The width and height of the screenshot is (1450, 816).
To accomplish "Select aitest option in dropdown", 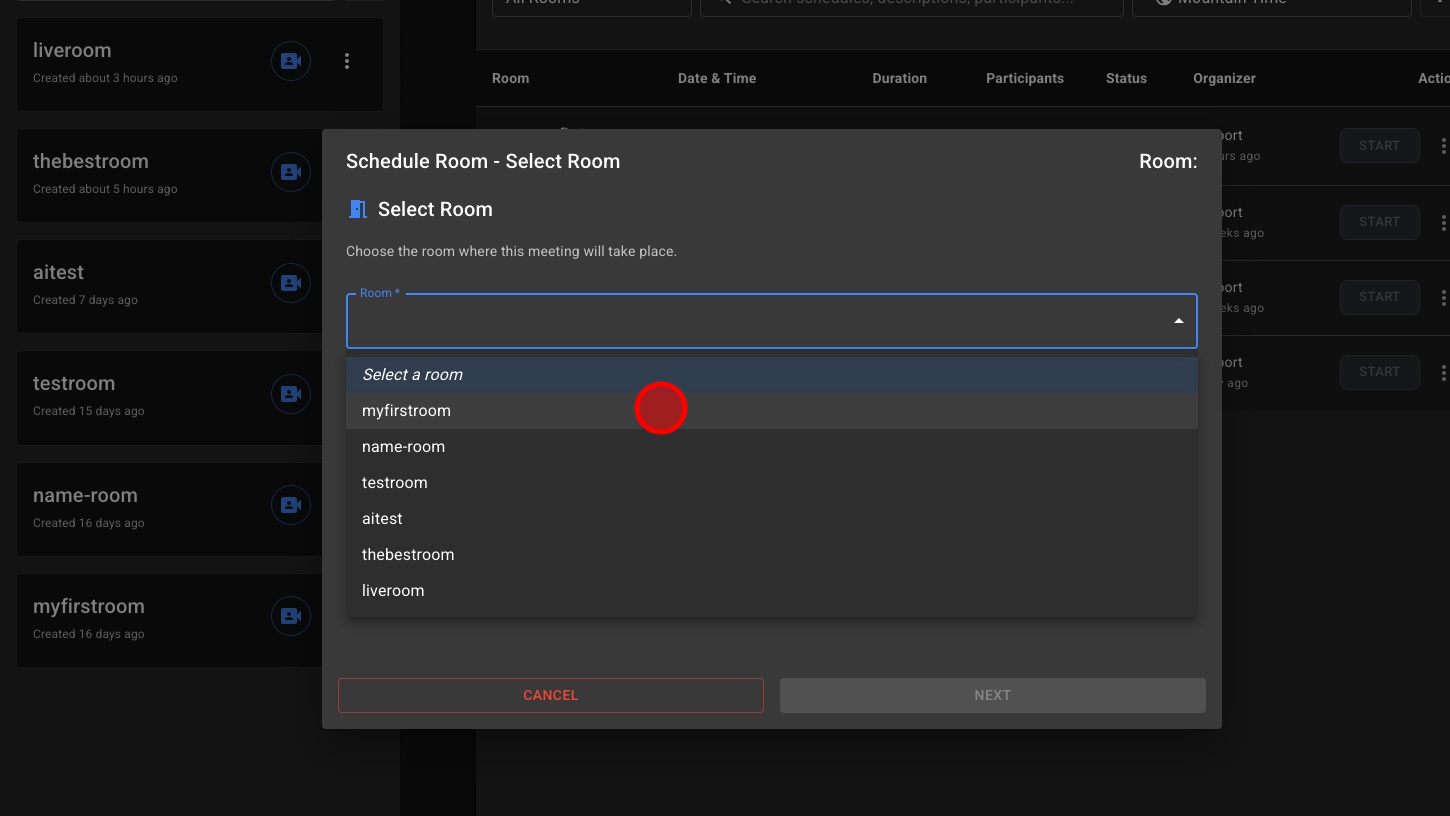I will click(382, 519).
